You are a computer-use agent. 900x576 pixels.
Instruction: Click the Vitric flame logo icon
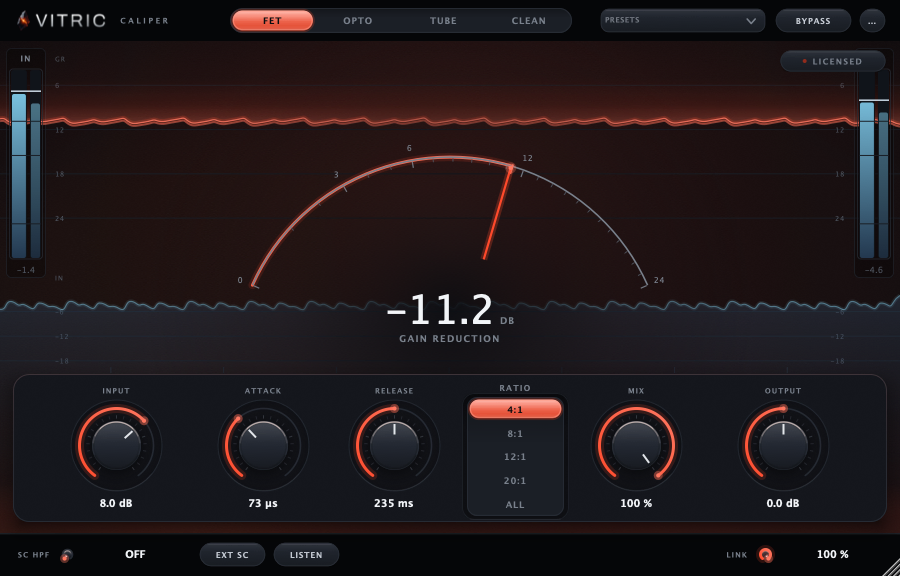click(22, 21)
